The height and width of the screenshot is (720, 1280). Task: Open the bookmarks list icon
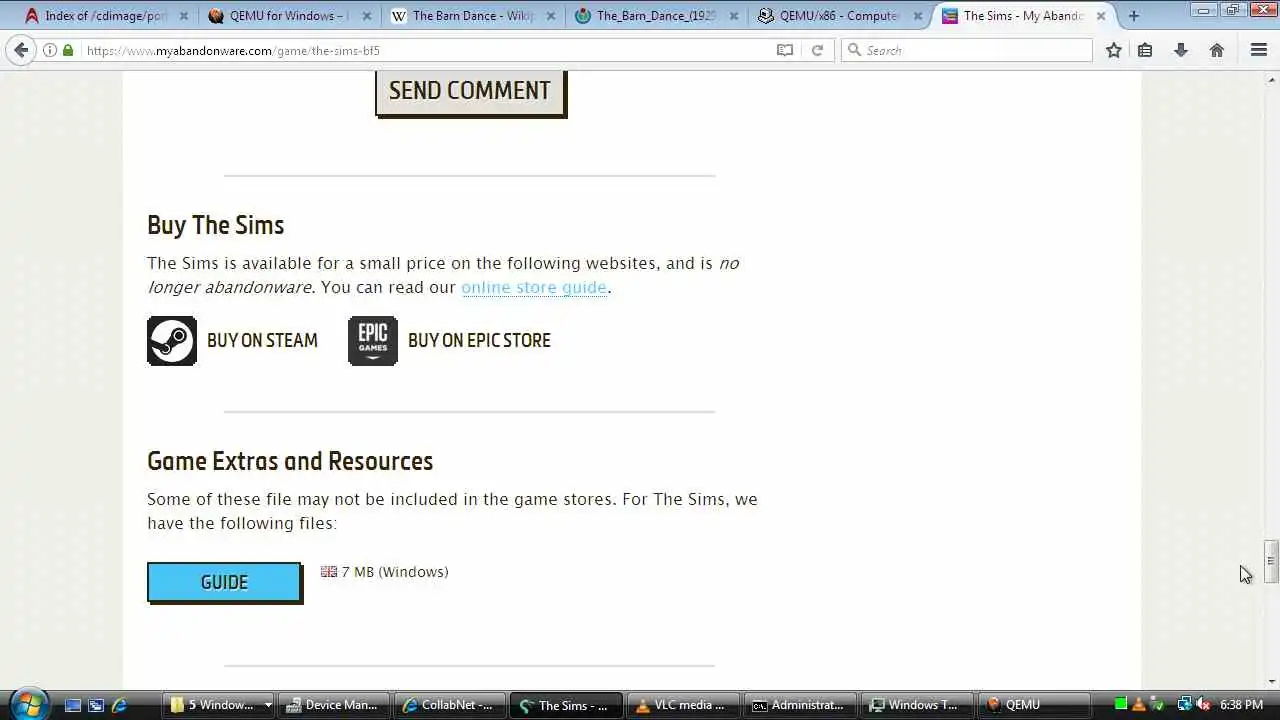tap(1145, 50)
